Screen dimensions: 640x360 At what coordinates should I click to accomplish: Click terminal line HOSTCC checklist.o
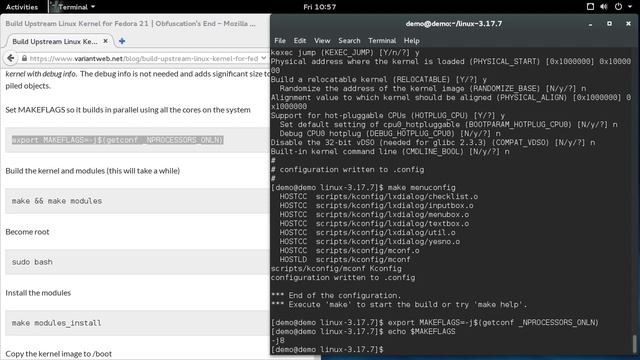coord(378,197)
